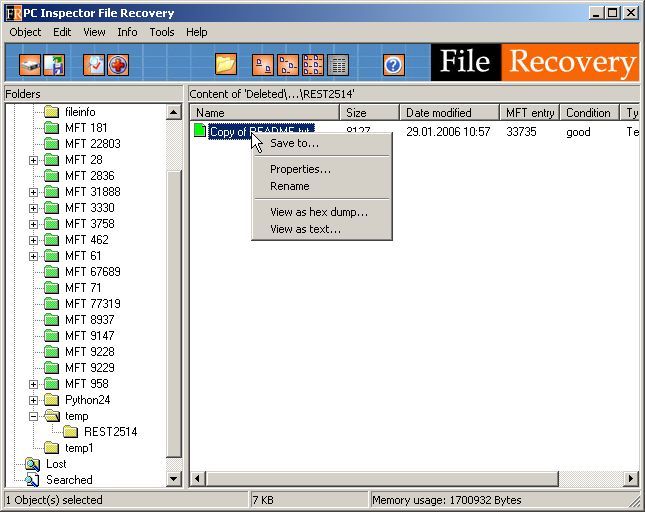This screenshot has height=512, width=645.
Task: Choose Rename in context menu
Action: click(x=322, y=186)
